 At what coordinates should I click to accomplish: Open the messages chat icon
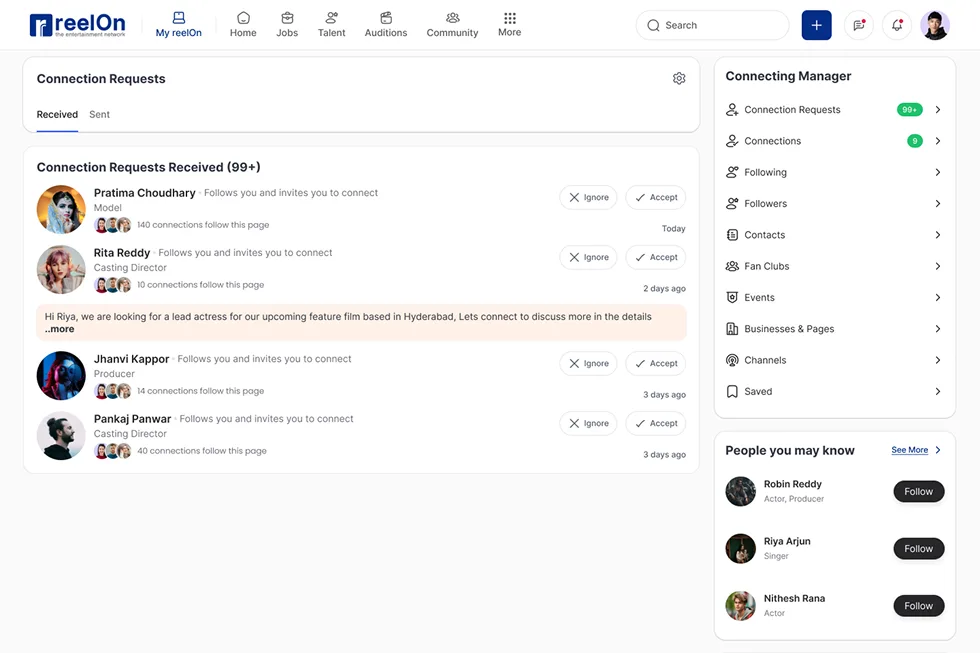(x=859, y=25)
